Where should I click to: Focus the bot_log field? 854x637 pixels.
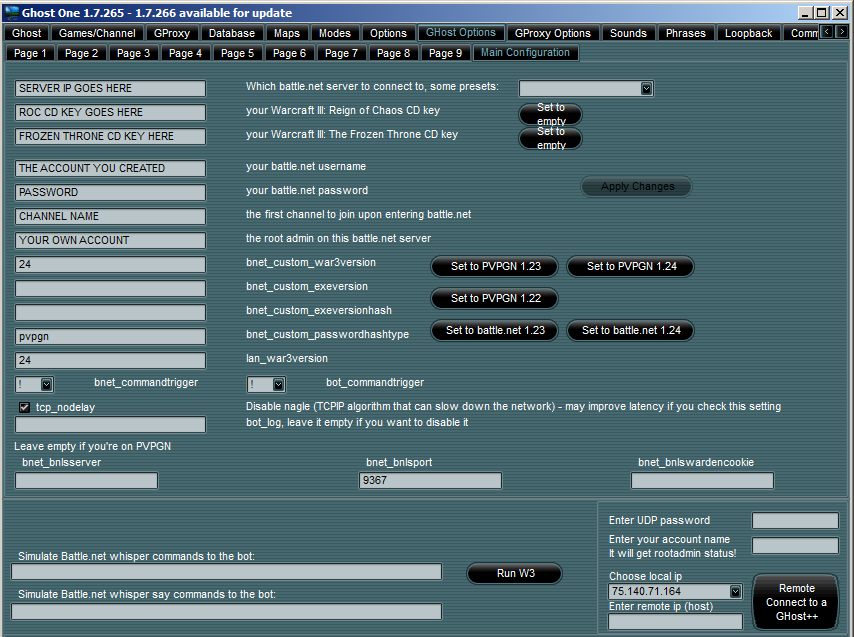[111, 425]
